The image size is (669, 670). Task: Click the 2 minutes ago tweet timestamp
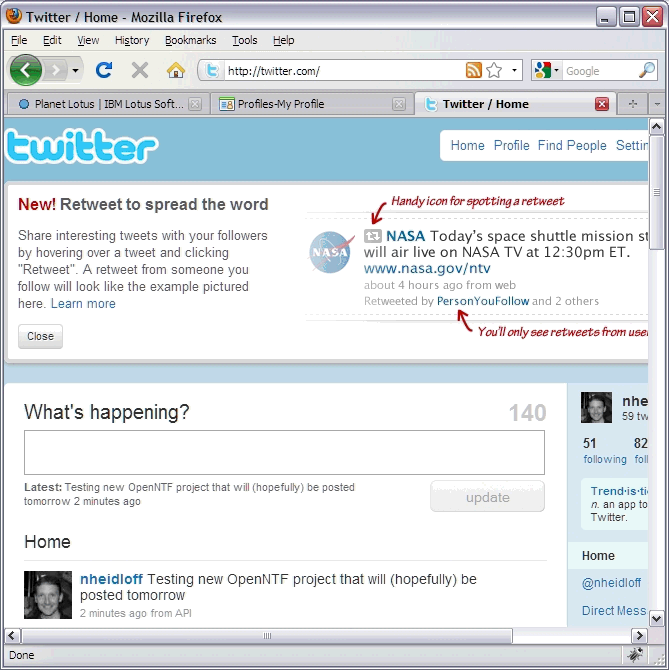113,613
